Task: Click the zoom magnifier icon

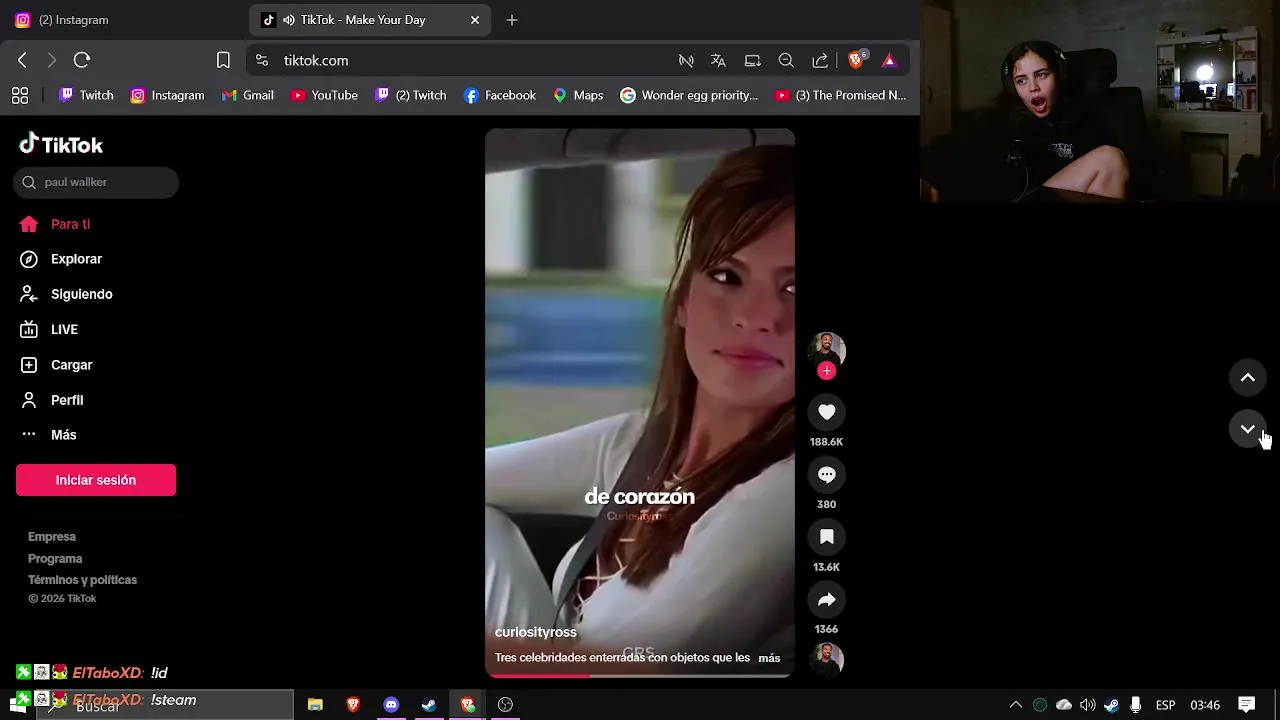Action: (x=786, y=60)
